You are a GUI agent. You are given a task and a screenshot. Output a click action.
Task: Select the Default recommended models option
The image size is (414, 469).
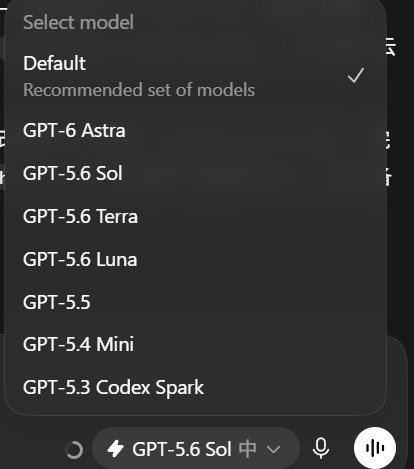[195, 76]
